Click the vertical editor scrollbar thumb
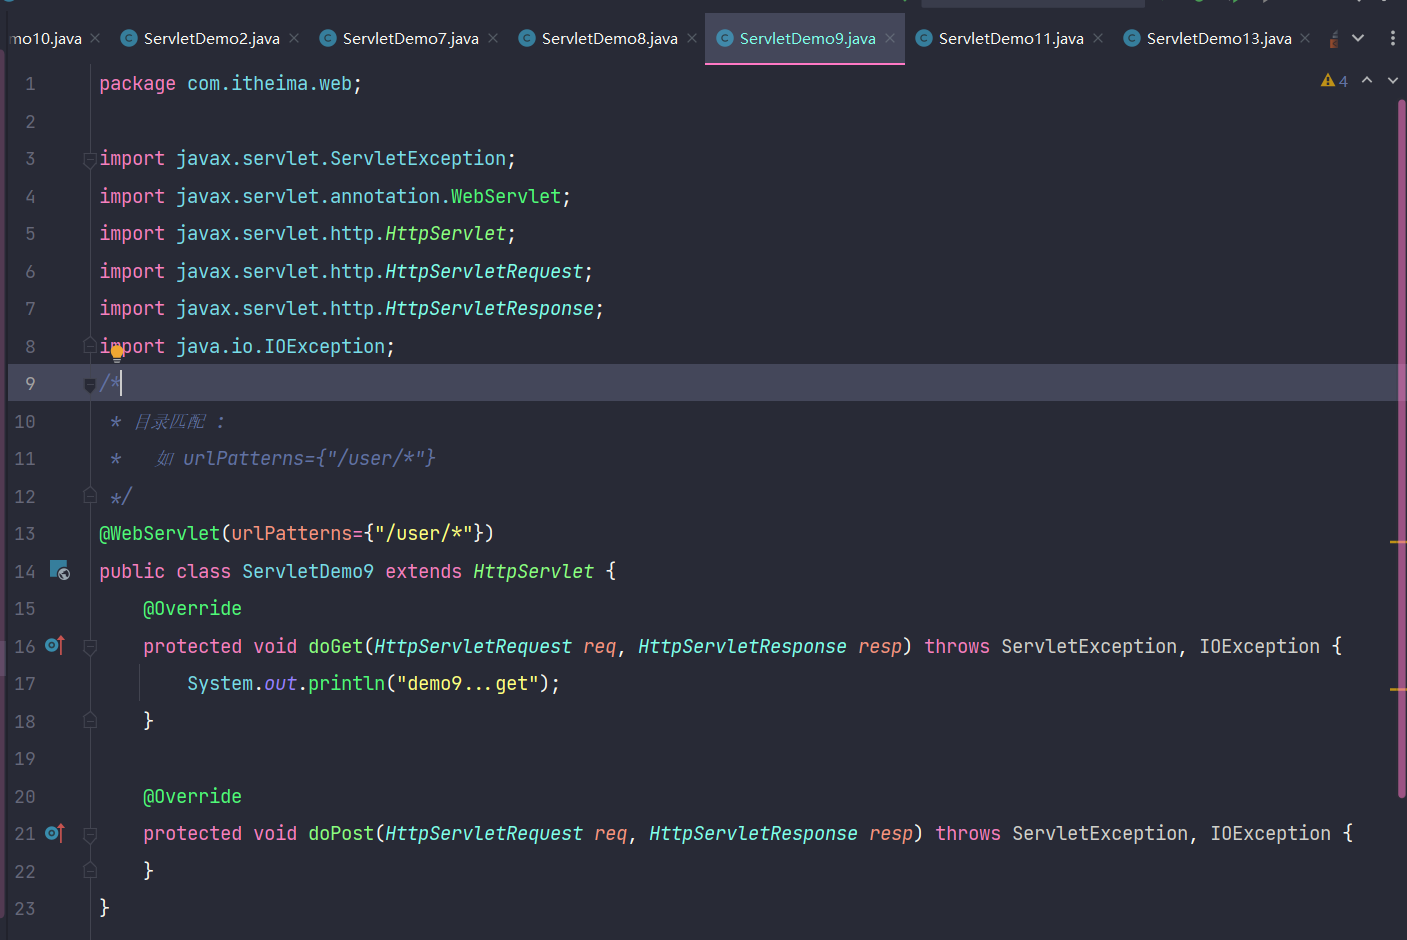Viewport: 1407px width, 940px height. tap(1401, 448)
